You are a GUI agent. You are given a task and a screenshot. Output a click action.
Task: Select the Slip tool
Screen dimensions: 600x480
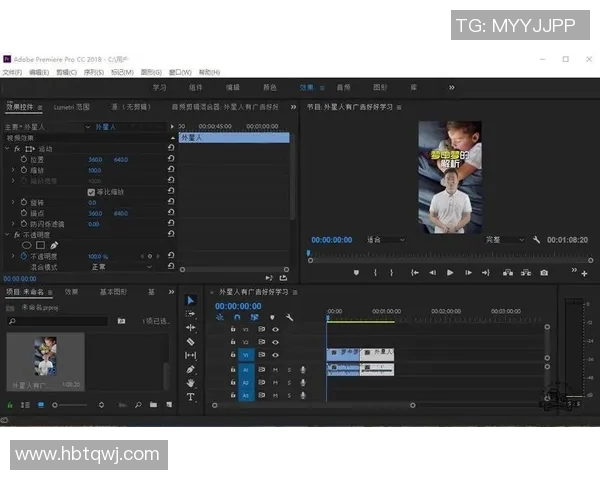point(191,356)
